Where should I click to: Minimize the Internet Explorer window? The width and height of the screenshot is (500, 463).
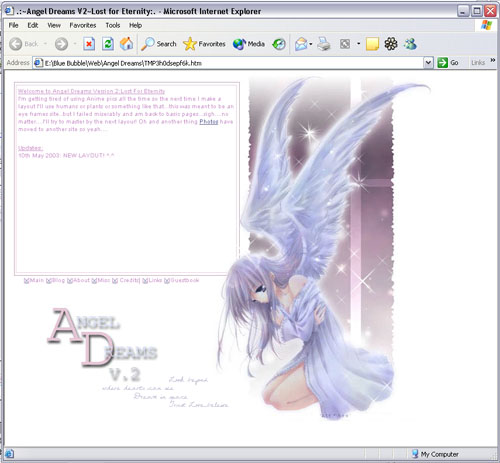click(463, 11)
